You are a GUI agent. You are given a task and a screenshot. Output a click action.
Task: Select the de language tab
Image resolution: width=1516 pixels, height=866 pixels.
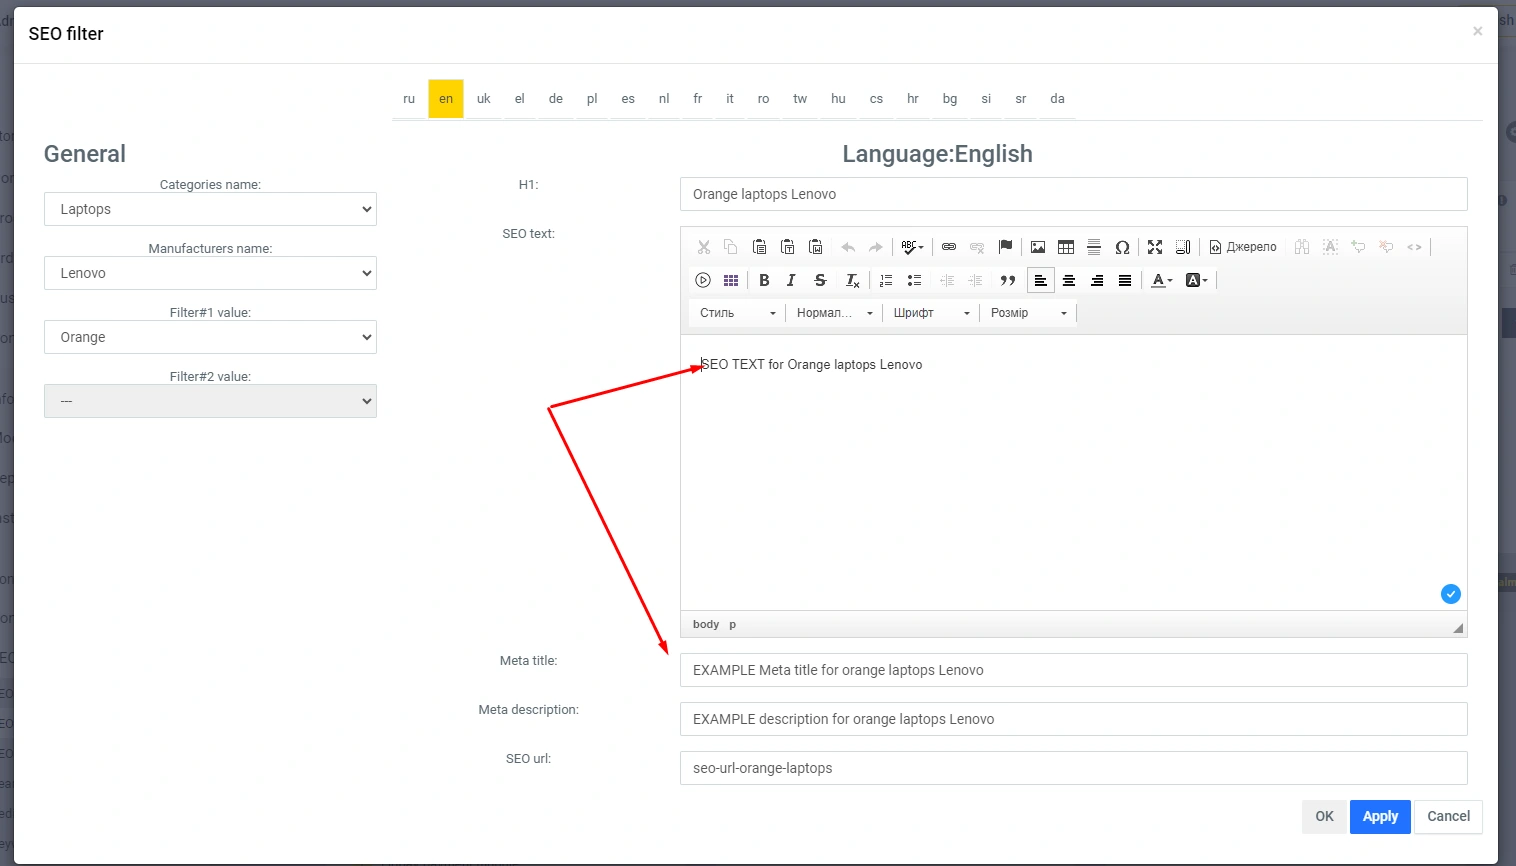[x=556, y=99]
